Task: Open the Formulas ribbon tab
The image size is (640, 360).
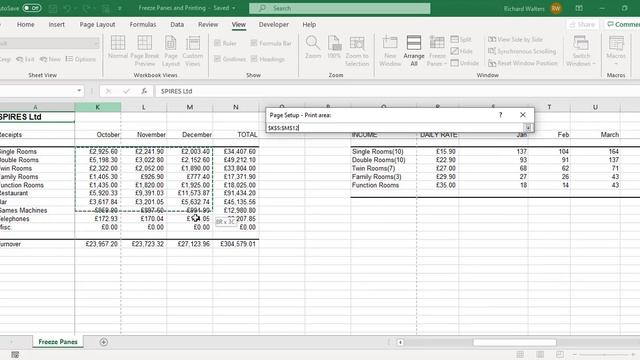Action: [x=143, y=24]
